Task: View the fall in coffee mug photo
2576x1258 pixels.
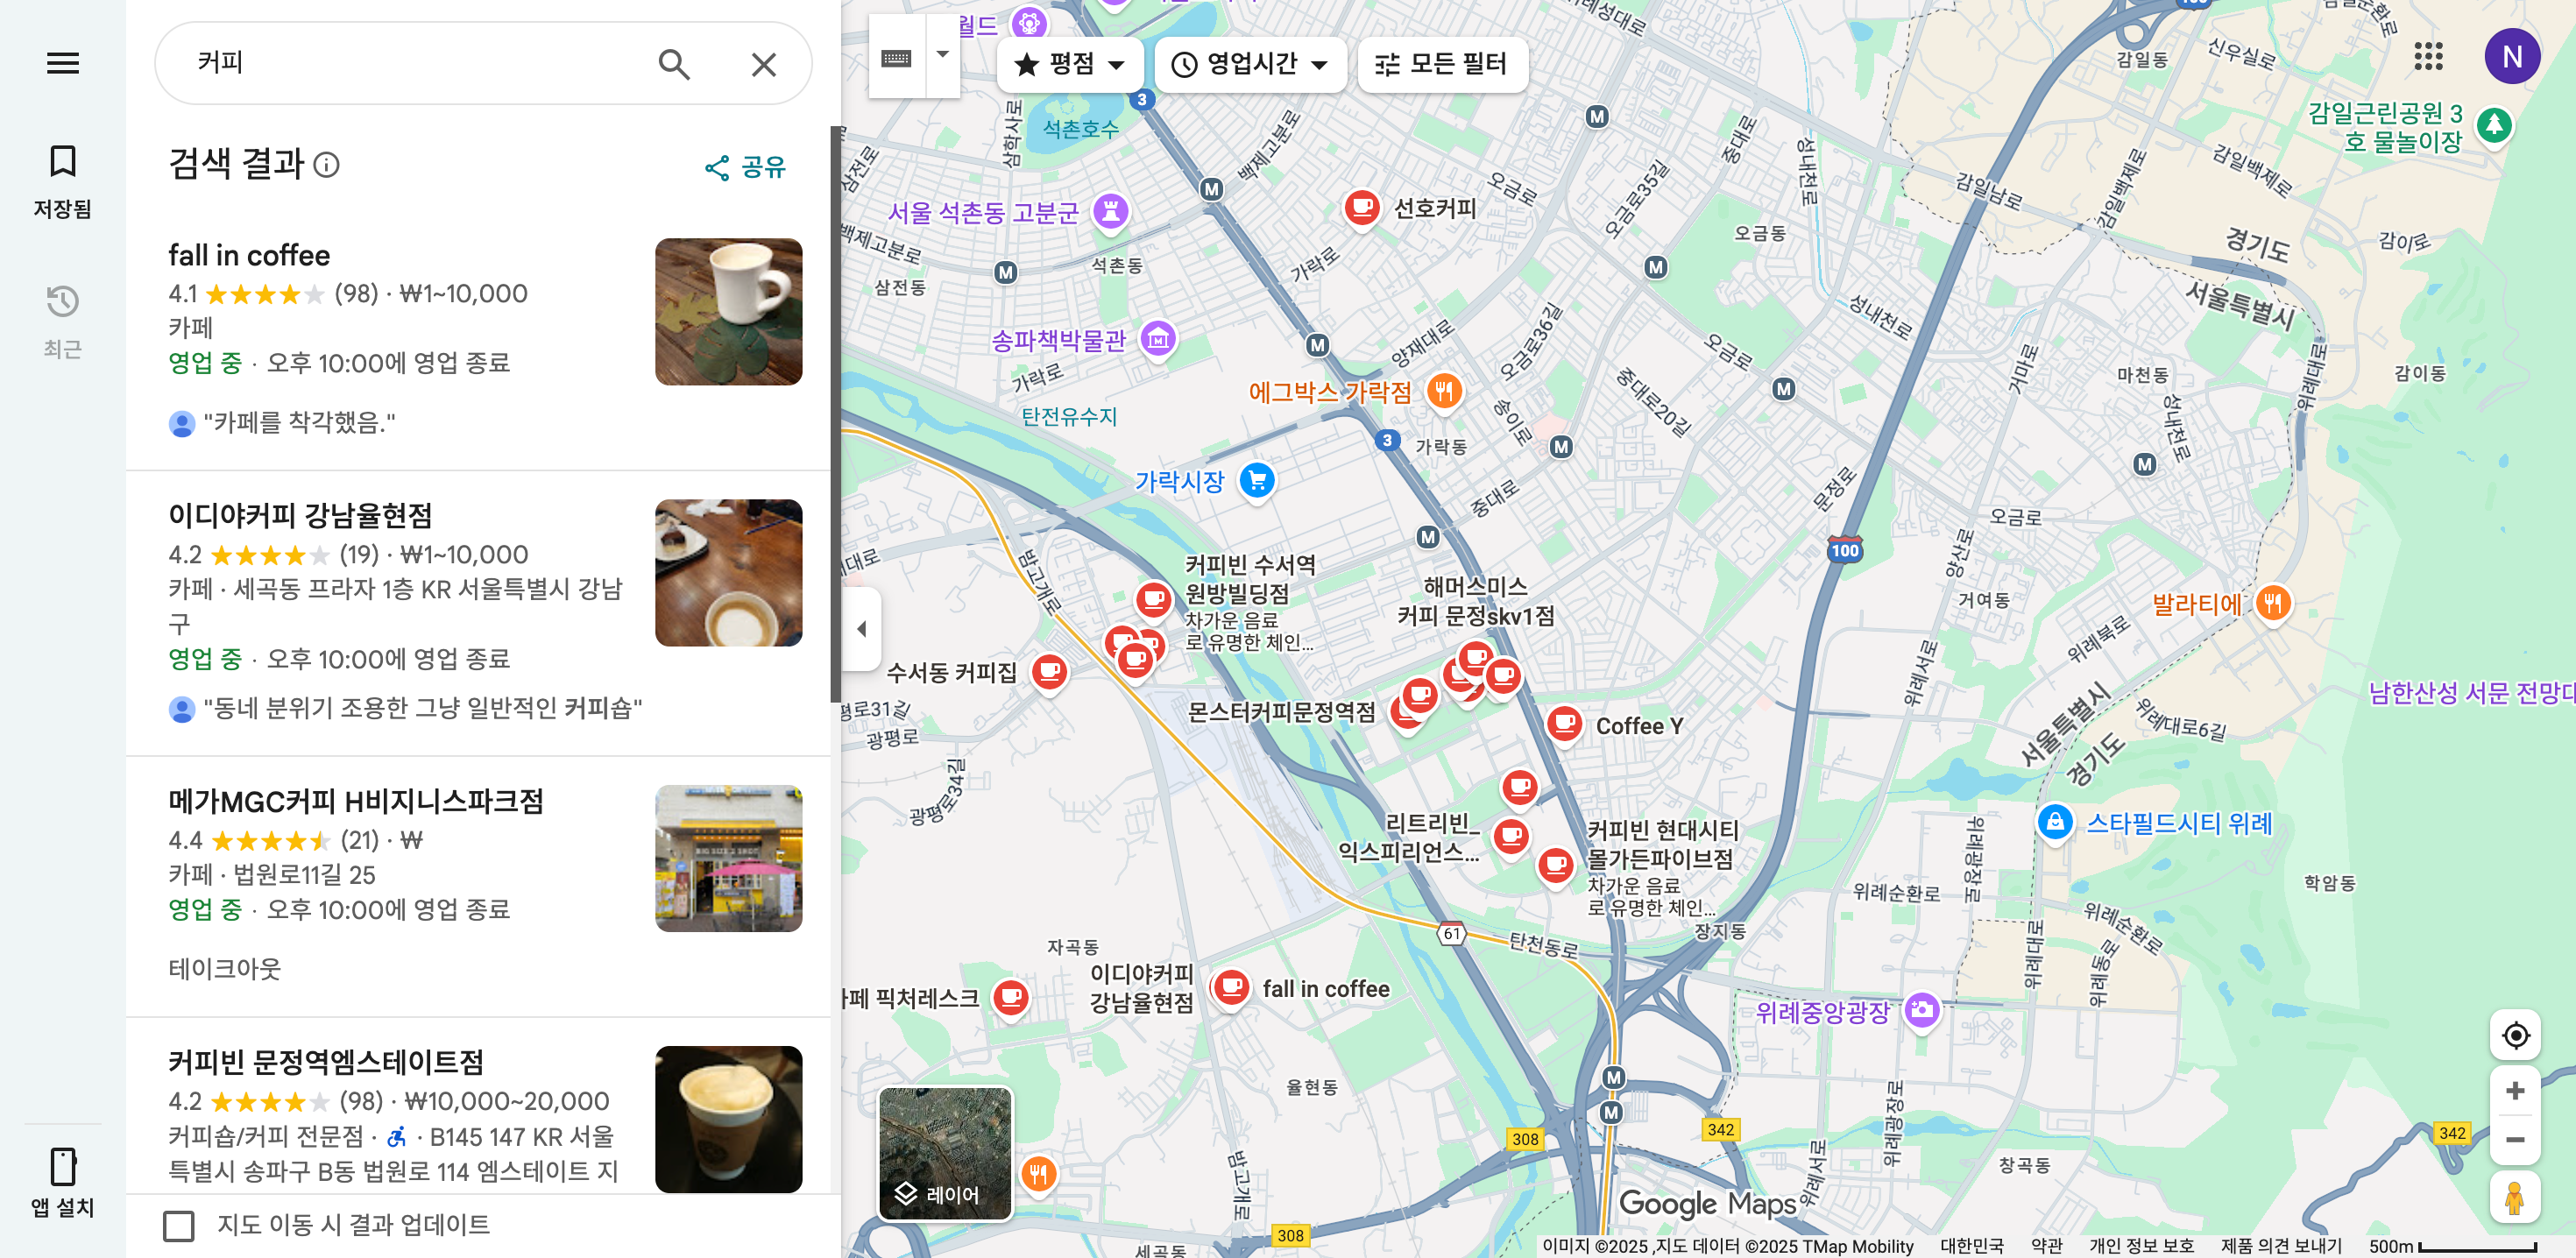Action: pyautogui.click(x=728, y=311)
